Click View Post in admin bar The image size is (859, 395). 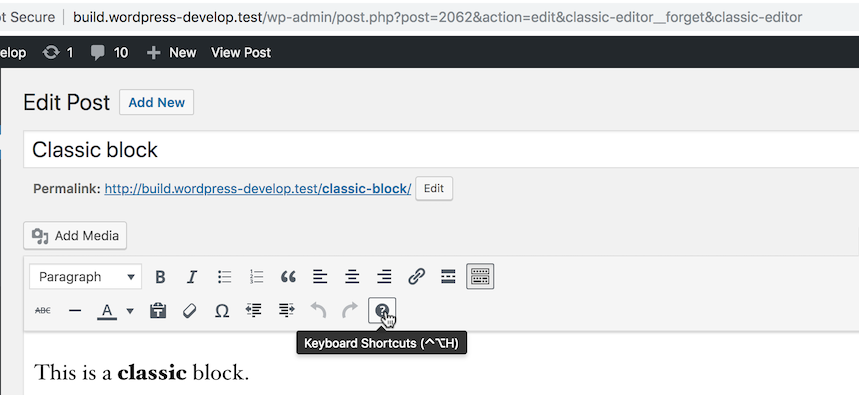pyautogui.click(x=241, y=53)
